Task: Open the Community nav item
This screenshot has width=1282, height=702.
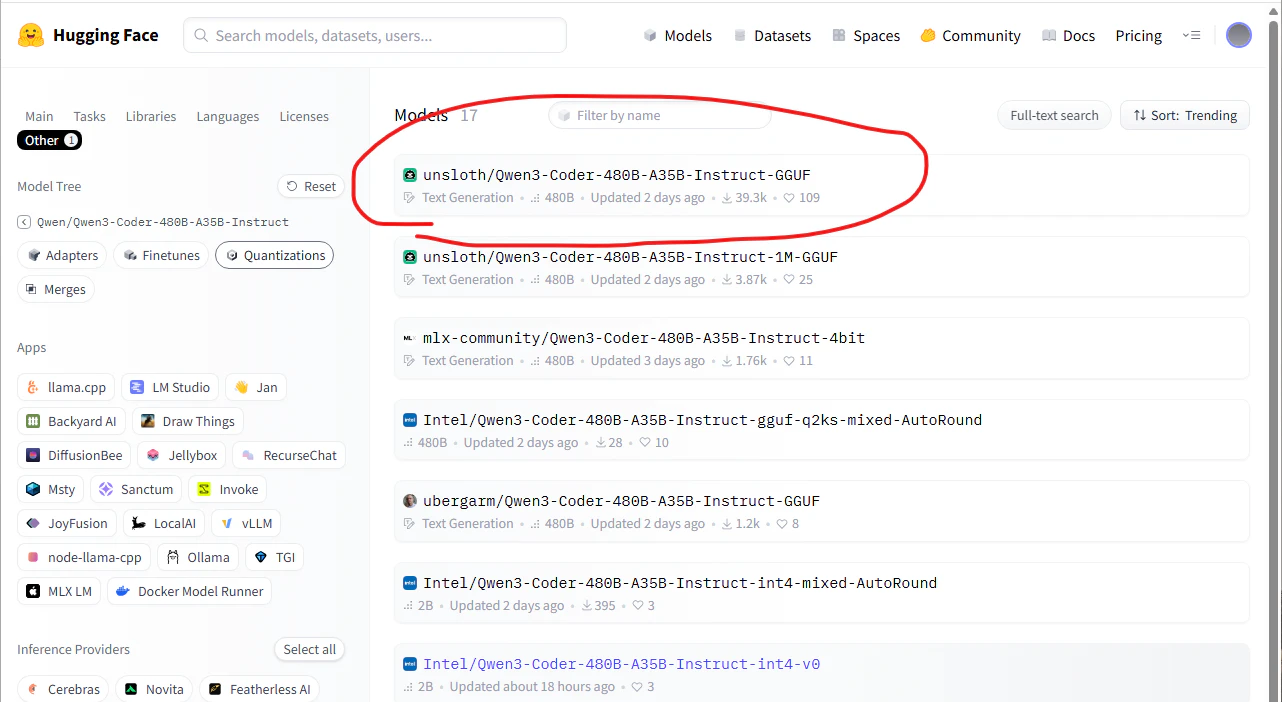Action: pyautogui.click(x=970, y=35)
